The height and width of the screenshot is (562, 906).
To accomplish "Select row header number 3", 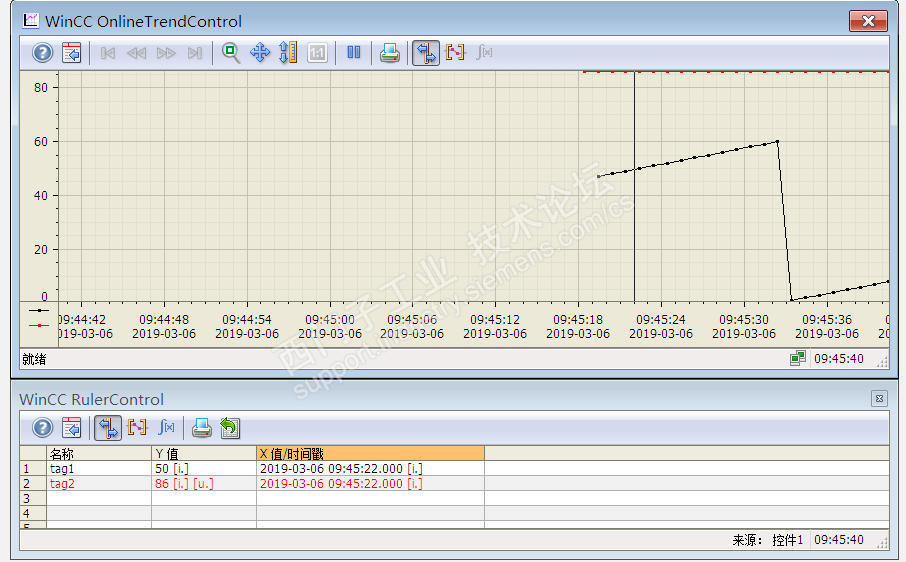I will 33,498.
